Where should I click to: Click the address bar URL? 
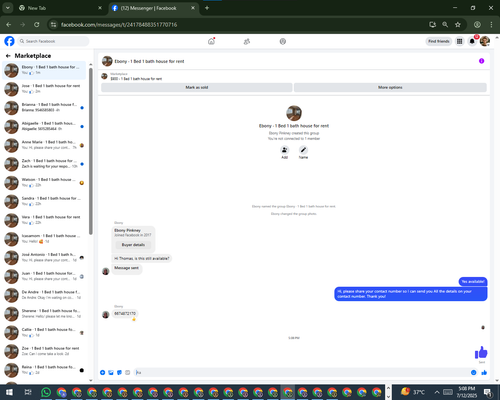(x=119, y=25)
